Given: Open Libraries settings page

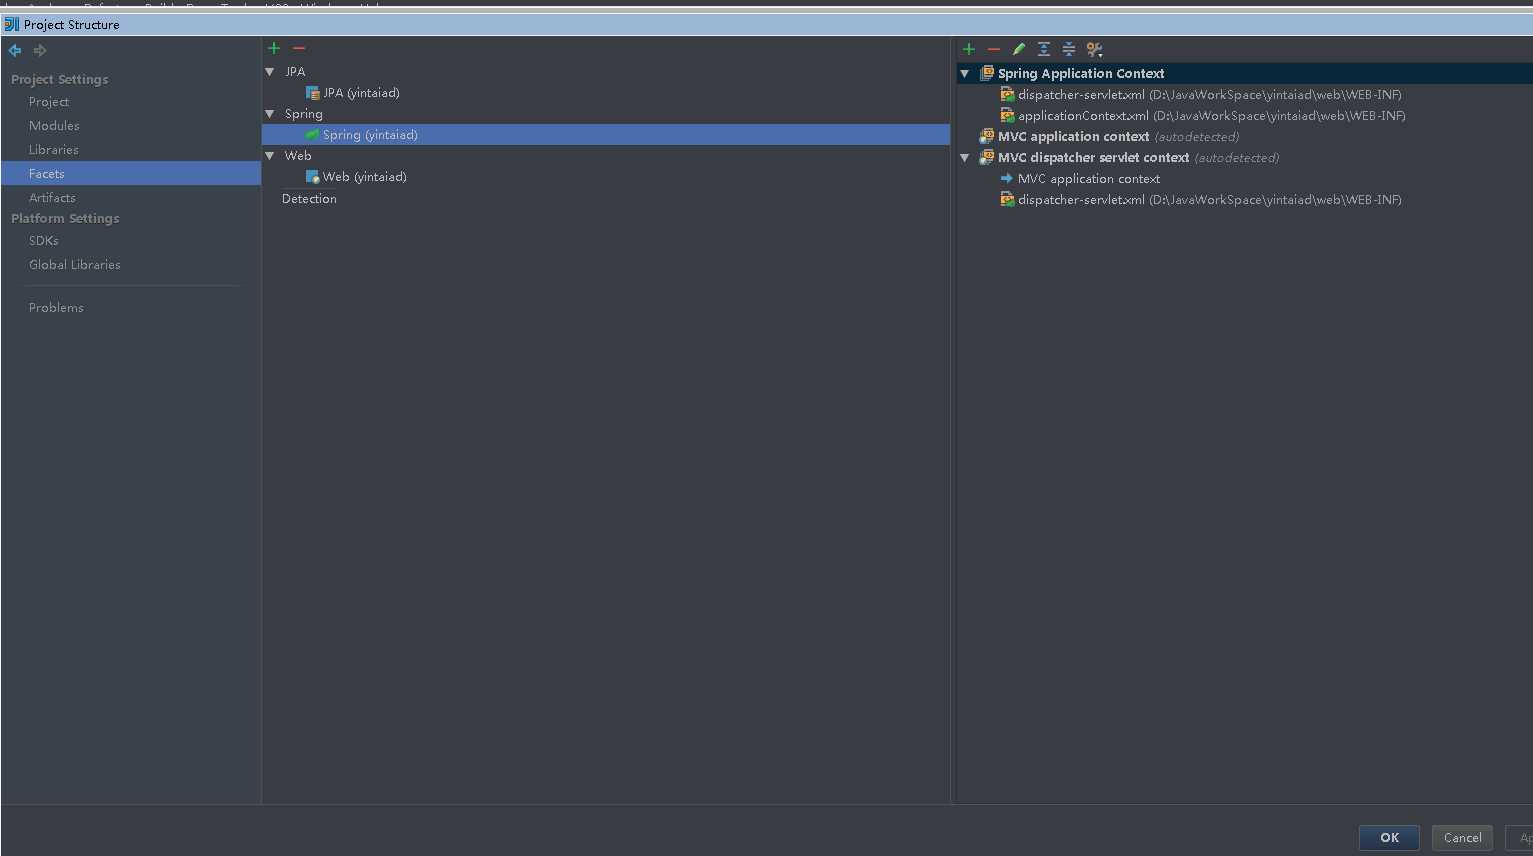Looking at the screenshot, I should [x=54, y=150].
